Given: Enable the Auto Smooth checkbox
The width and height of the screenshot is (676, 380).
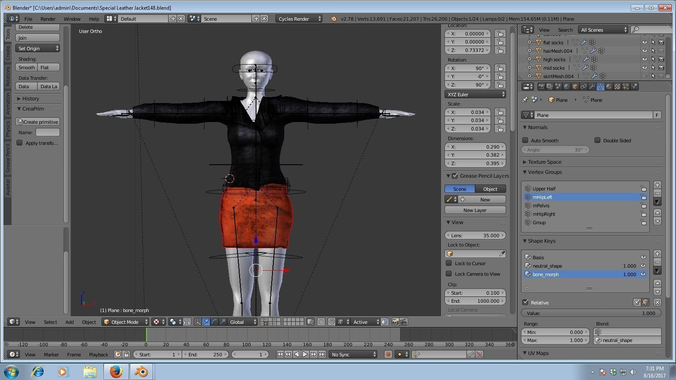Looking at the screenshot, I should [525, 140].
